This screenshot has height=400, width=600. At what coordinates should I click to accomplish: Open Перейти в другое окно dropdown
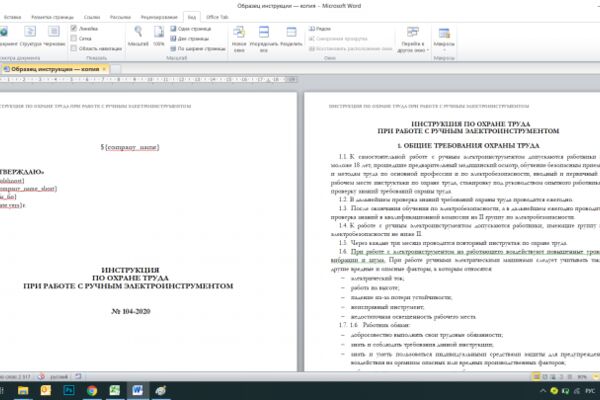click(412, 39)
